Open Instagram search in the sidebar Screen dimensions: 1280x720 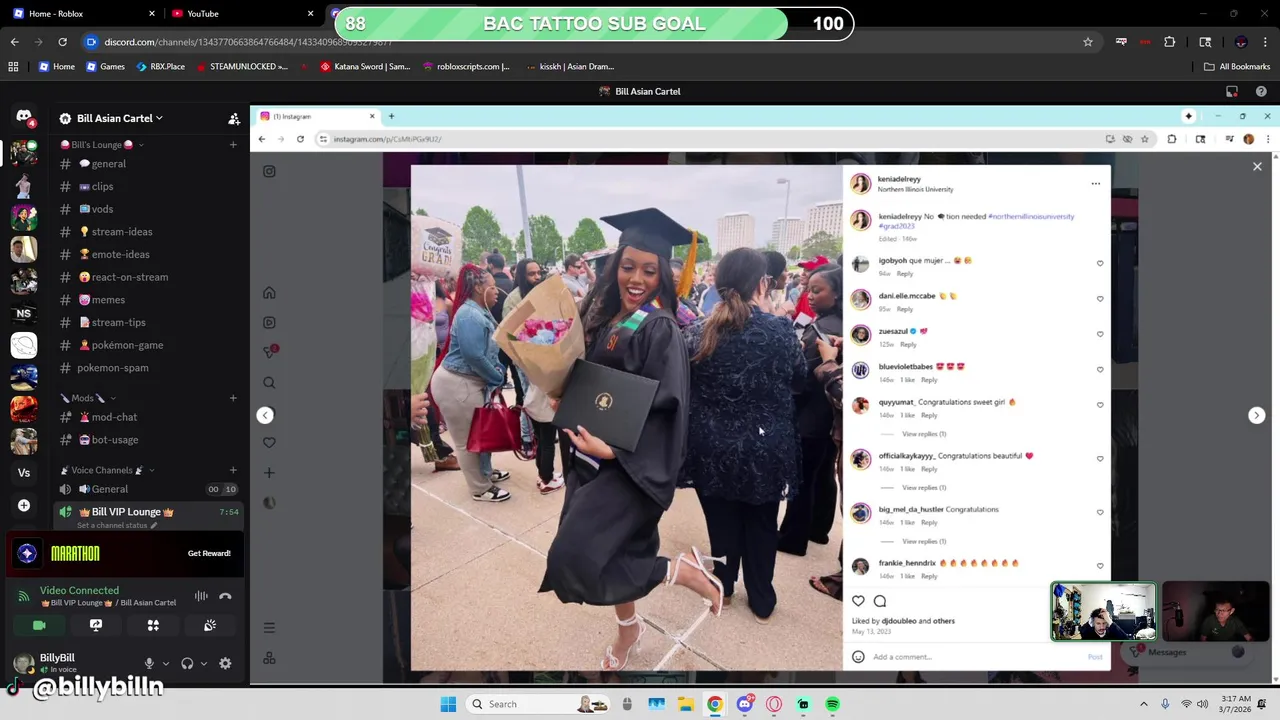point(269,382)
